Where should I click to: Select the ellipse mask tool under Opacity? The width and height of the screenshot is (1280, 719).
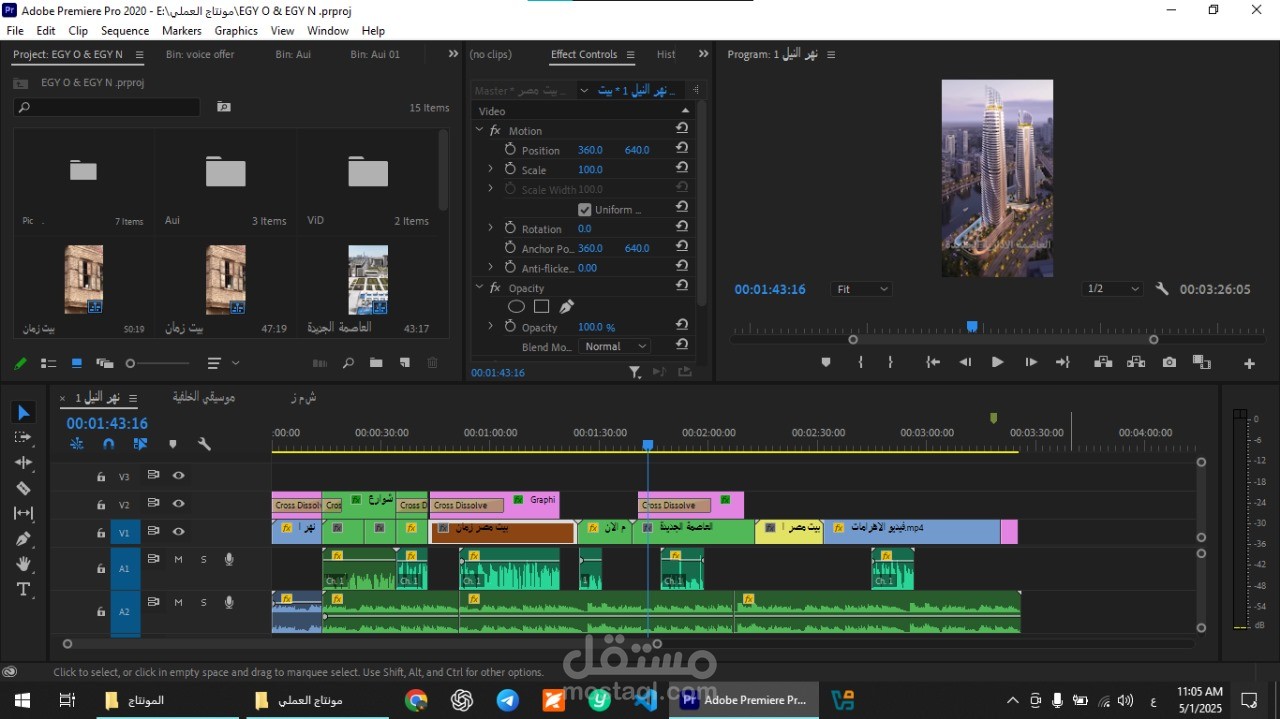pos(516,307)
